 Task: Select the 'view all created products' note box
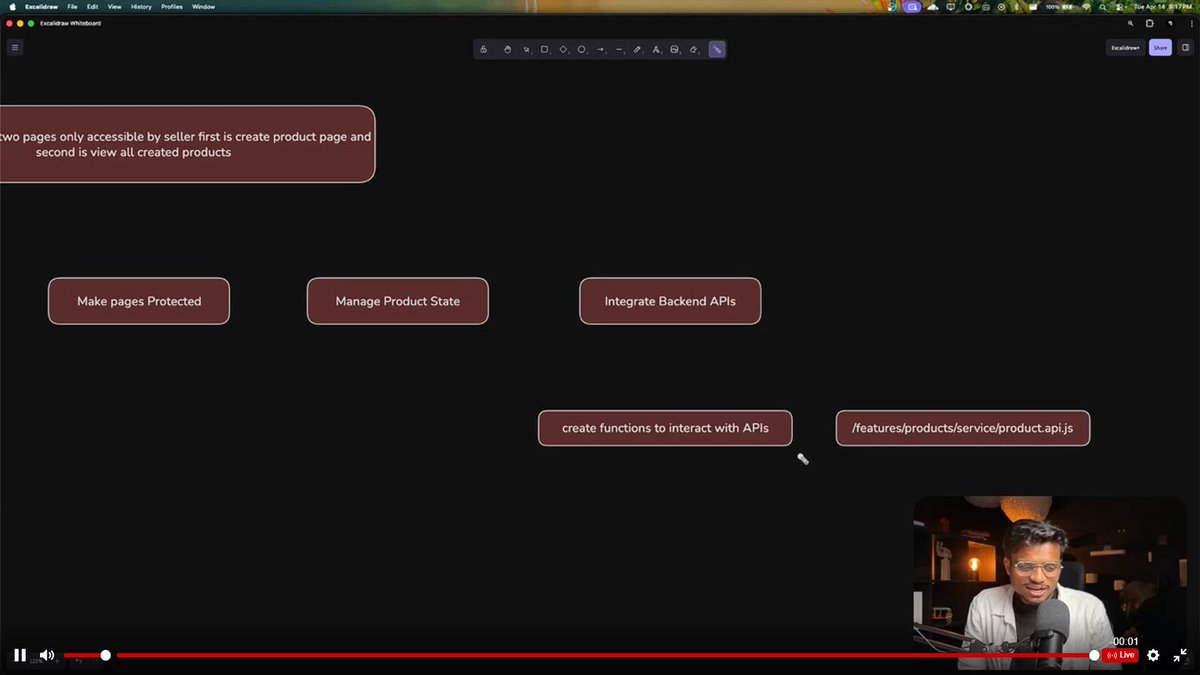[187, 144]
